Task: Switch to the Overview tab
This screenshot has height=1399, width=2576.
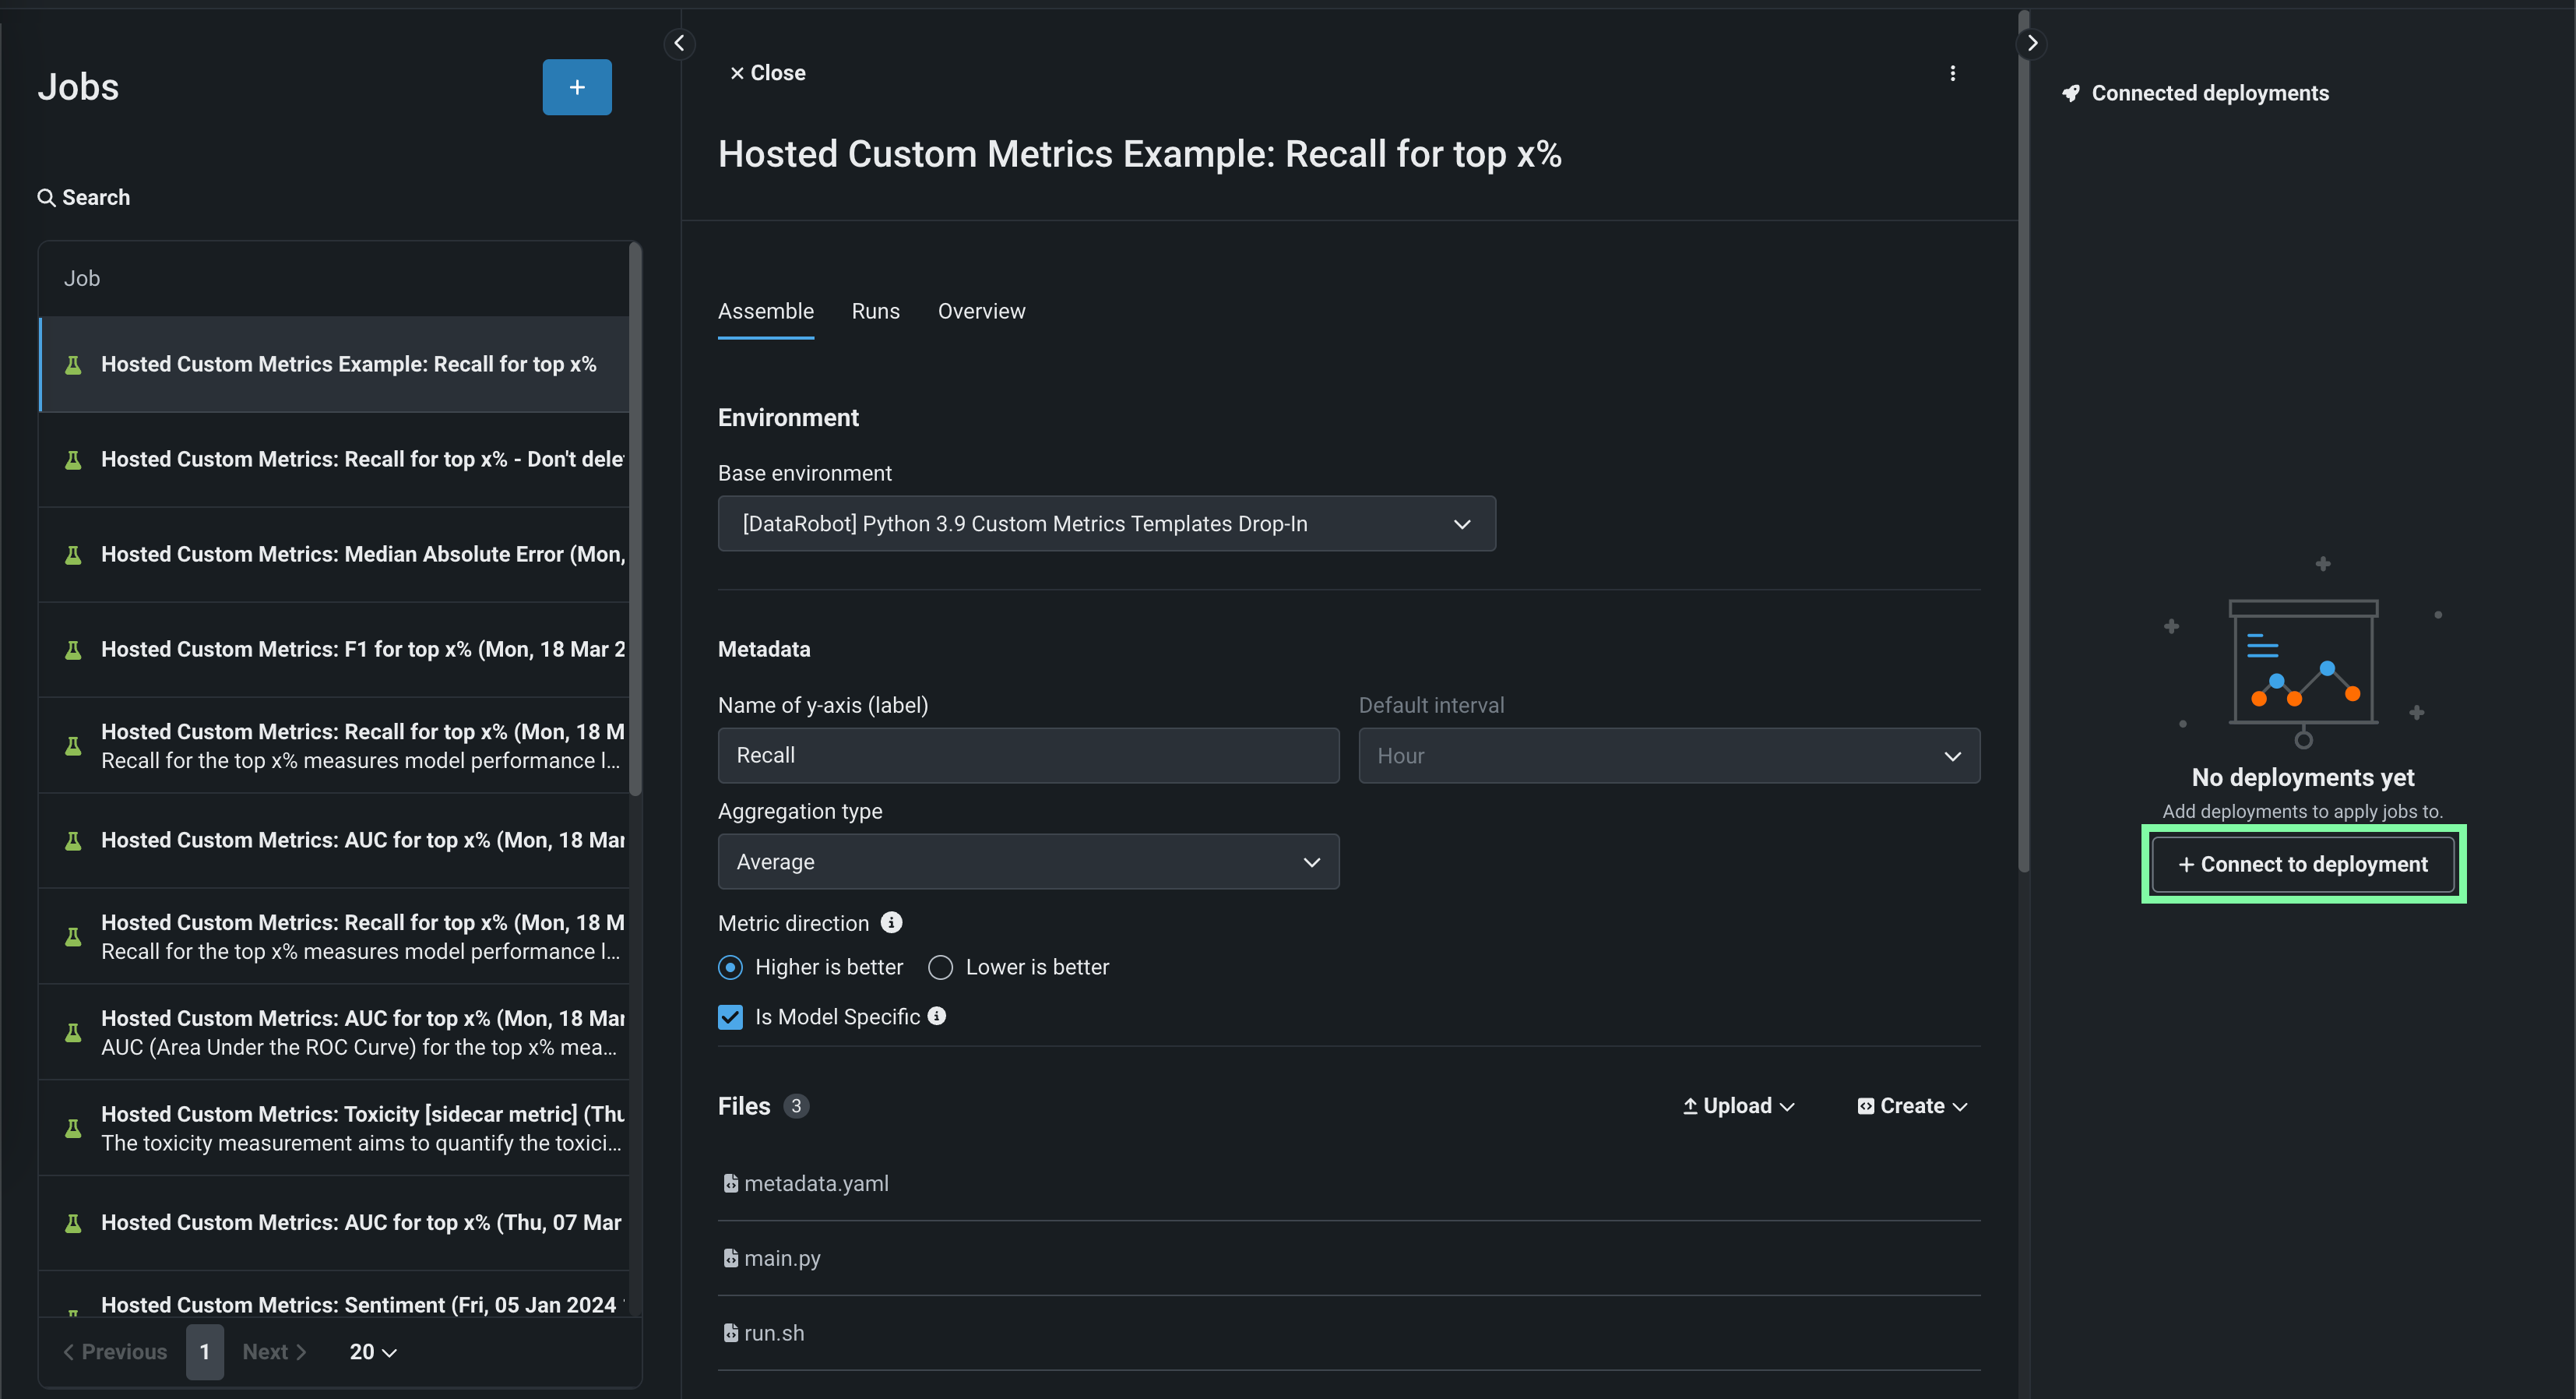Action: (981, 311)
